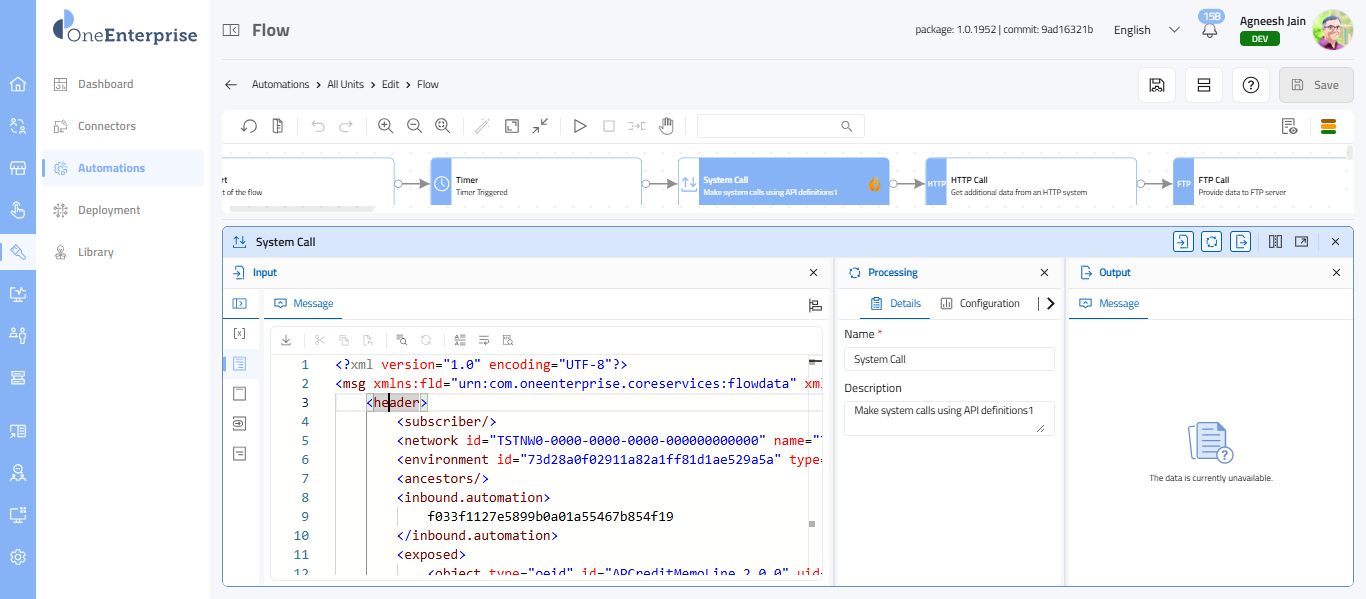Open Connectors in the side menu
The height and width of the screenshot is (599, 1366).
[x=107, y=126]
